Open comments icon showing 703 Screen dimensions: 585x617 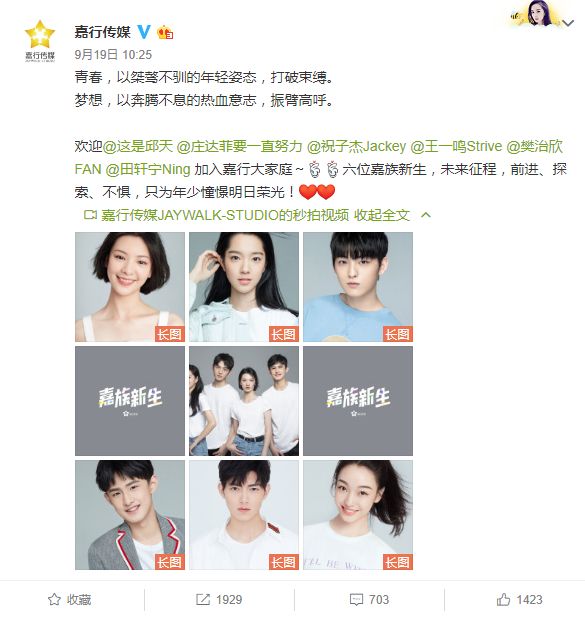(x=356, y=599)
